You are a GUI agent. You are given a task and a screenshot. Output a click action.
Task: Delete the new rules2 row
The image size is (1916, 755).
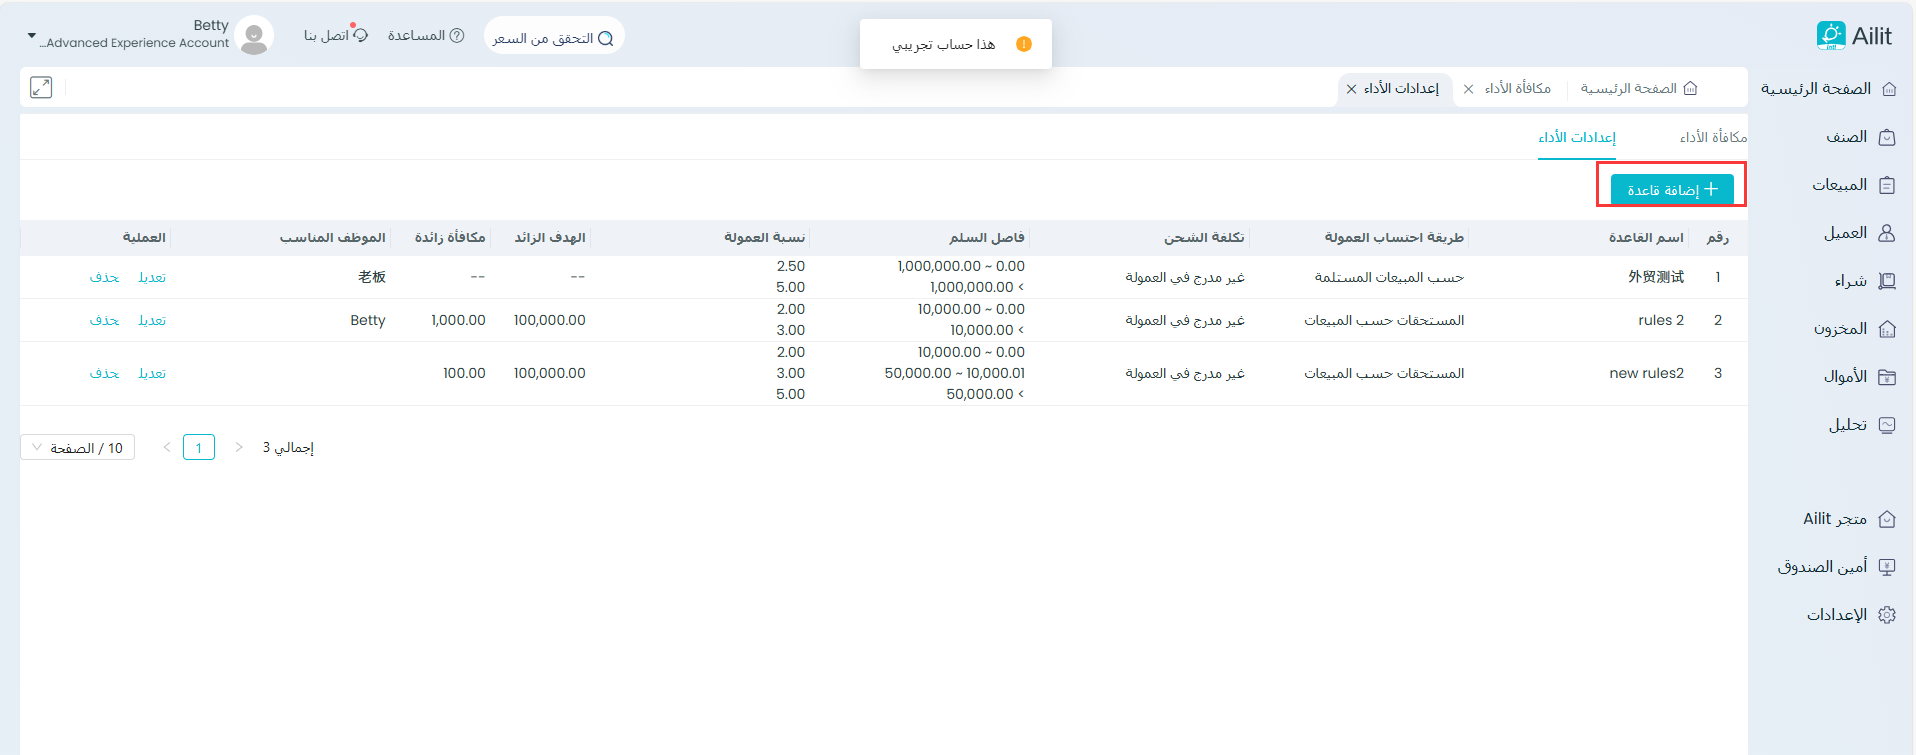click(104, 374)
